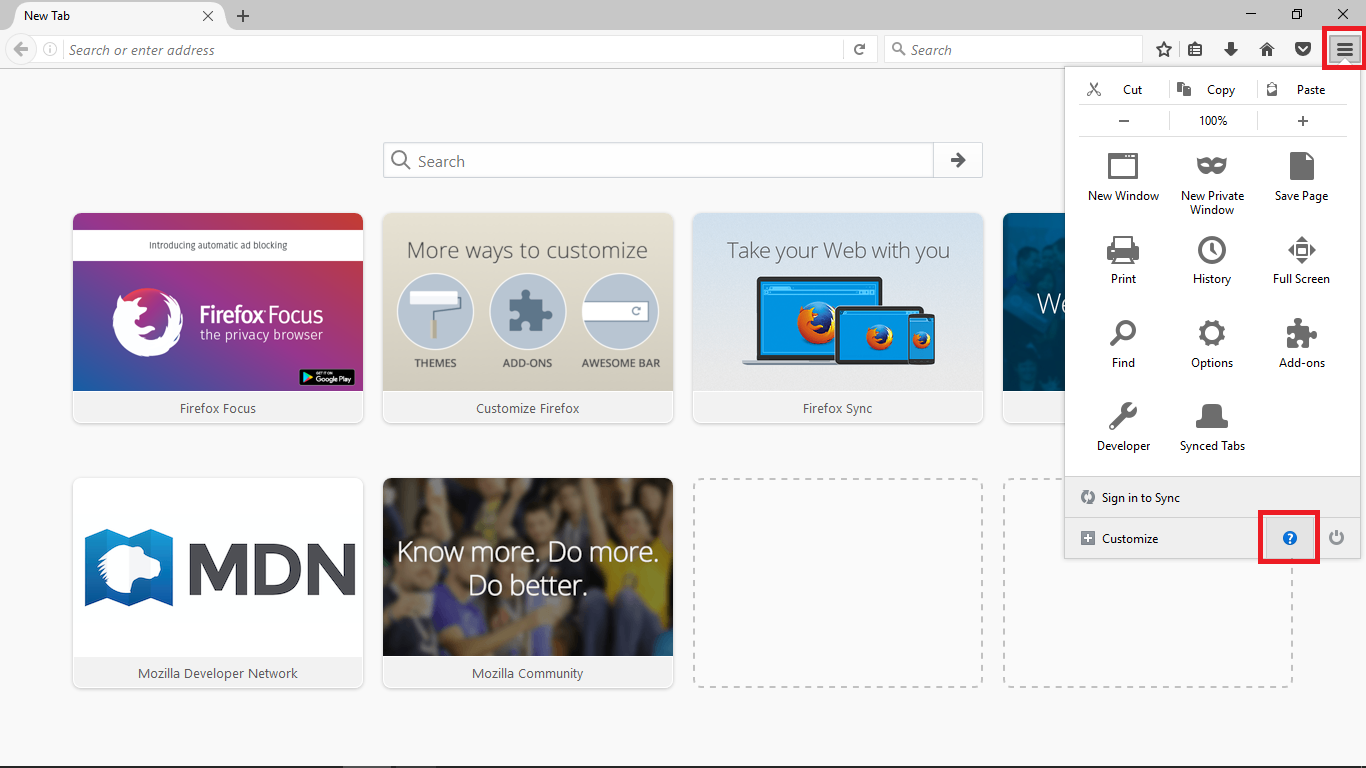Choose Save Page in menu
Screen dimensions: 1366x768
coord(1301,177)
